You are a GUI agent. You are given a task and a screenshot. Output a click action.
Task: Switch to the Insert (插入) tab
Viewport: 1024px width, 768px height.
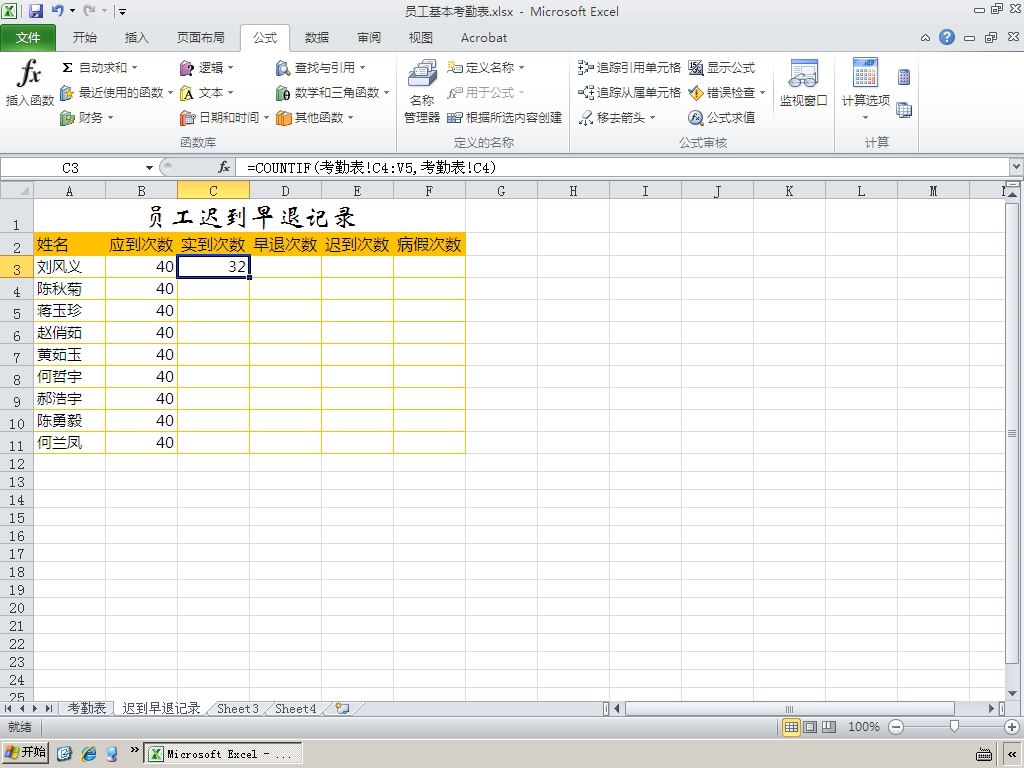click(136, 38)
